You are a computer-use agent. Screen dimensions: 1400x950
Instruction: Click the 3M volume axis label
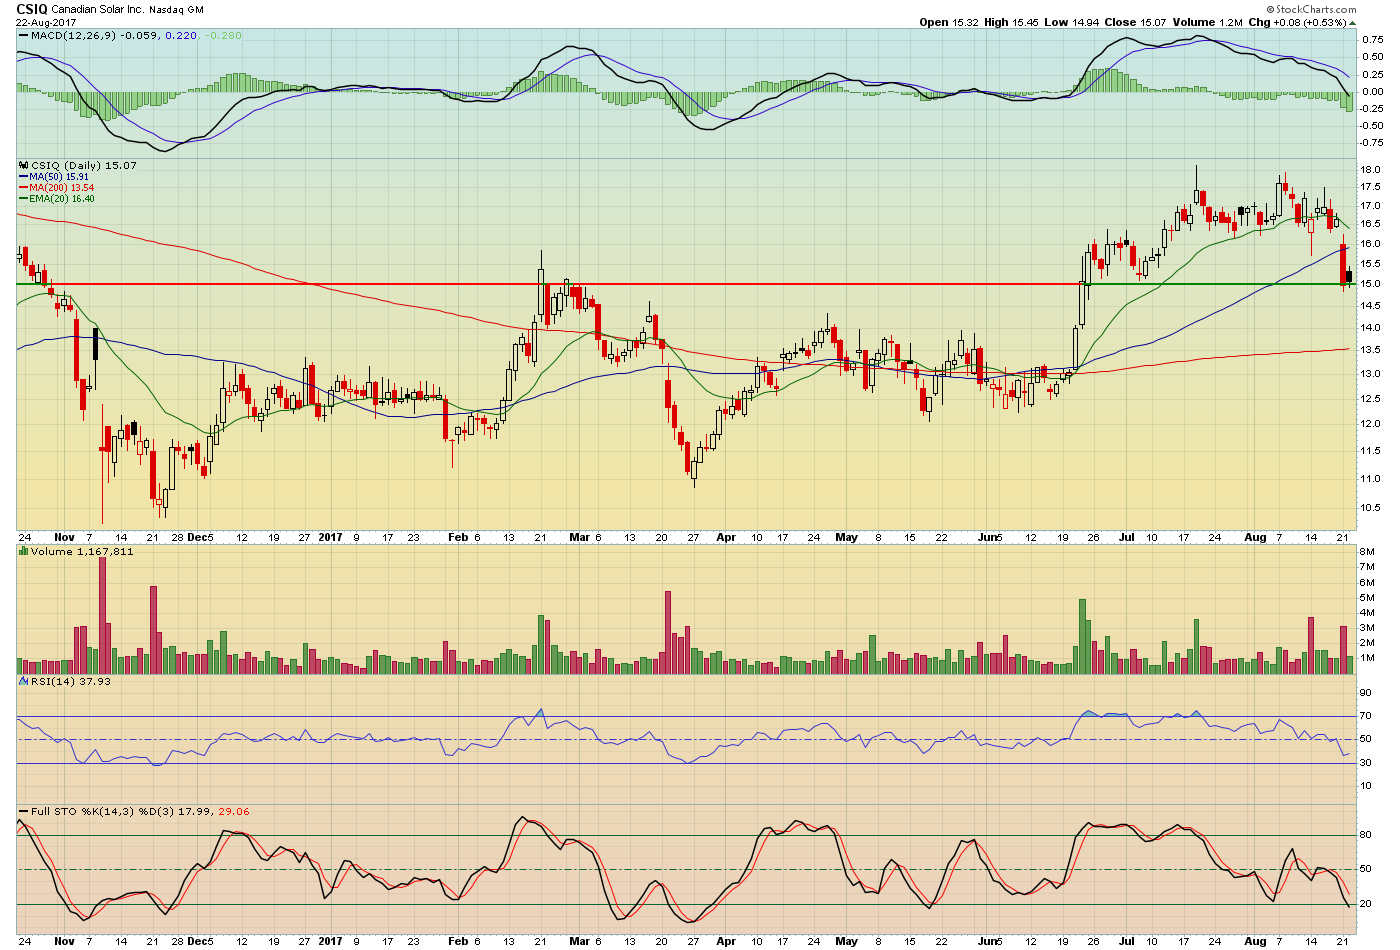pyautogui.click(x=1367, y=628)
